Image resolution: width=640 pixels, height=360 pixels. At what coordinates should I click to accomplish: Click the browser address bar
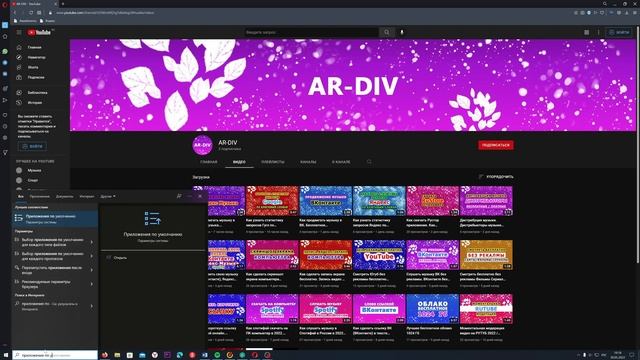coord(310,13)
